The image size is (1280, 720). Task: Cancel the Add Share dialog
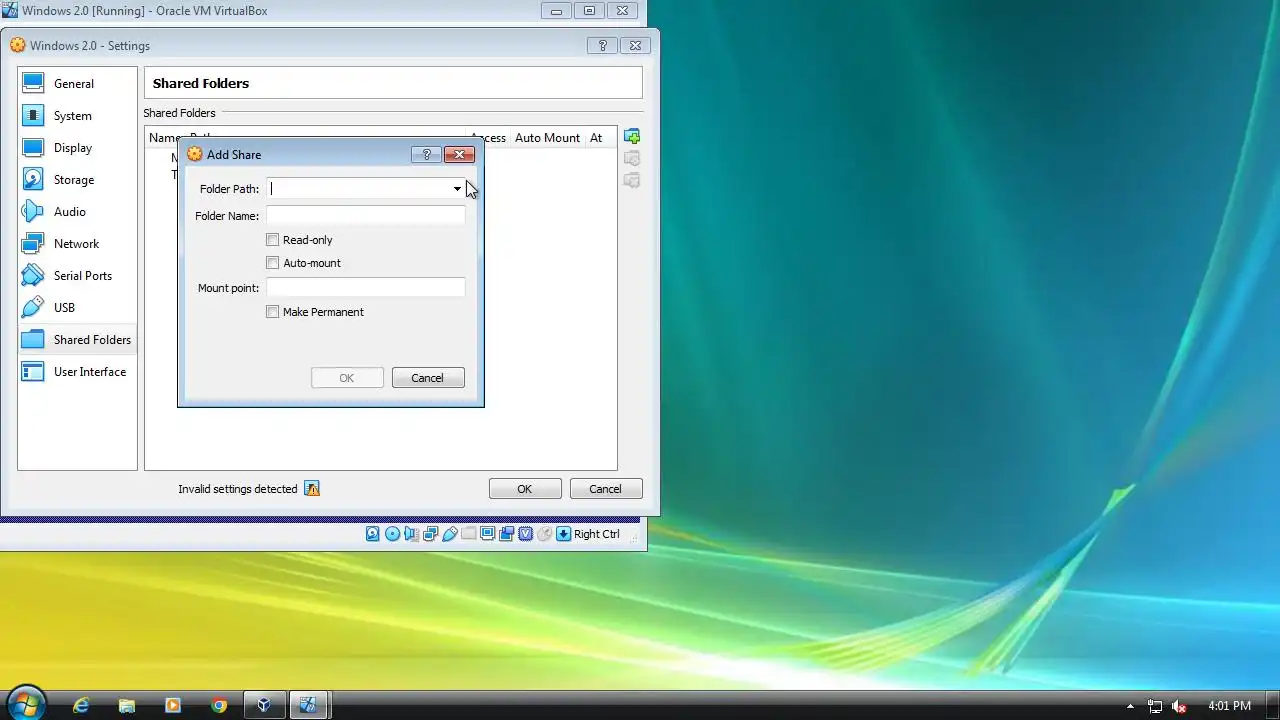(x=428, y=378)
